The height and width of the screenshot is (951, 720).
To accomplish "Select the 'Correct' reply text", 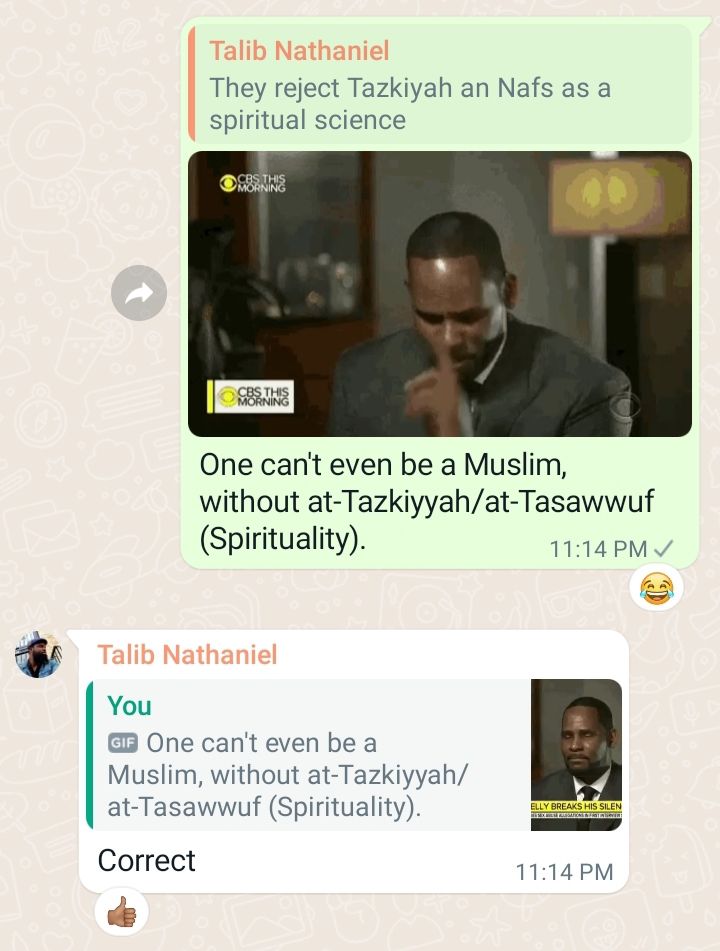I will point(147,861).
